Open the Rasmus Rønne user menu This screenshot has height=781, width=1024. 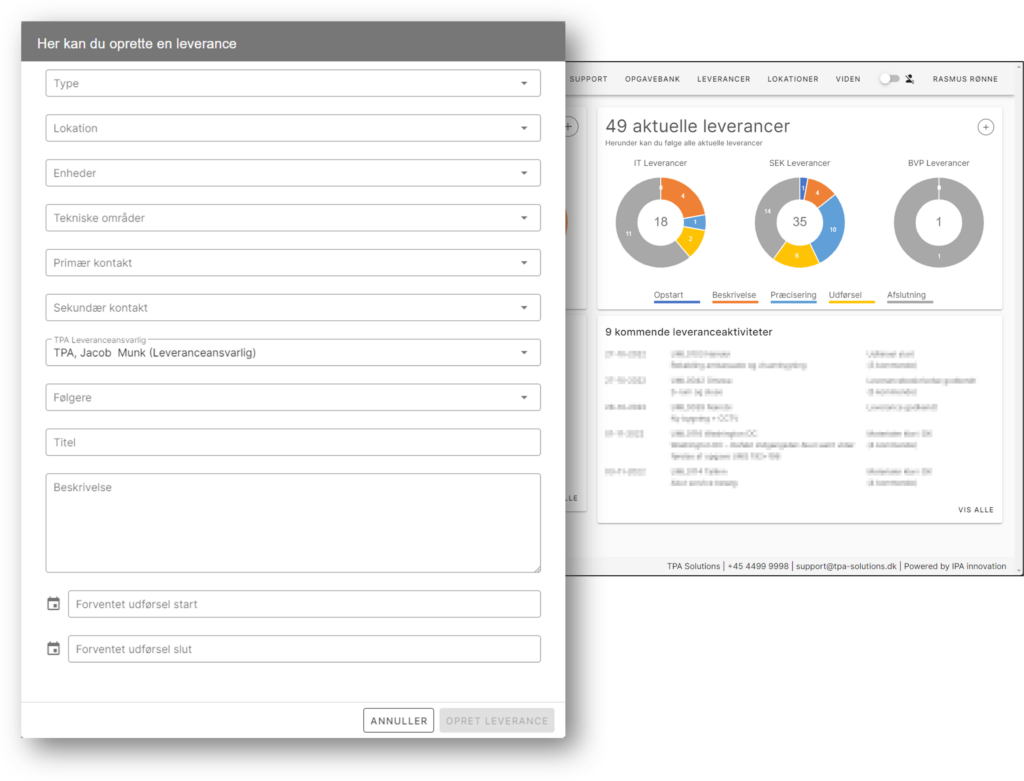tap(965, 79)
